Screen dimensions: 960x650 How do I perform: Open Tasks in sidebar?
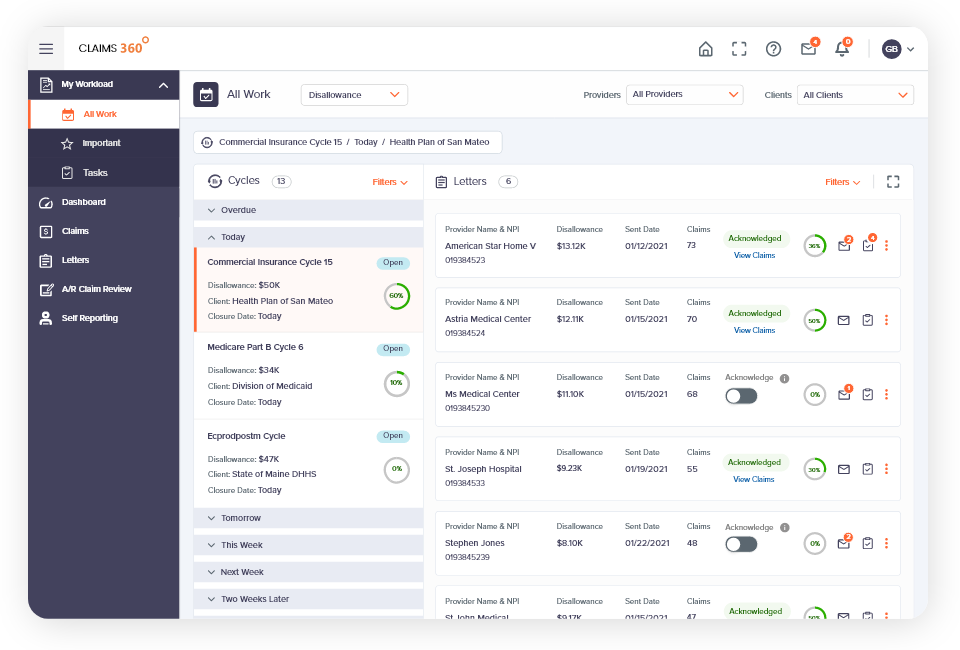pos(103,173)
